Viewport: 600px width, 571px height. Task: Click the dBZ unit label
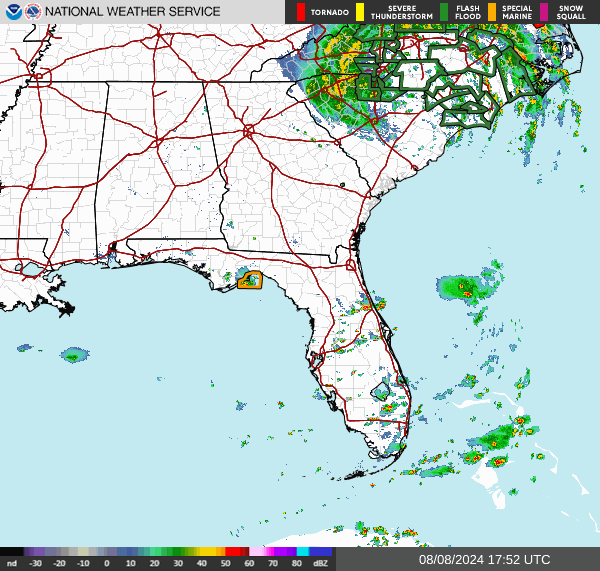pyautogui.click(x=320, y=563)
